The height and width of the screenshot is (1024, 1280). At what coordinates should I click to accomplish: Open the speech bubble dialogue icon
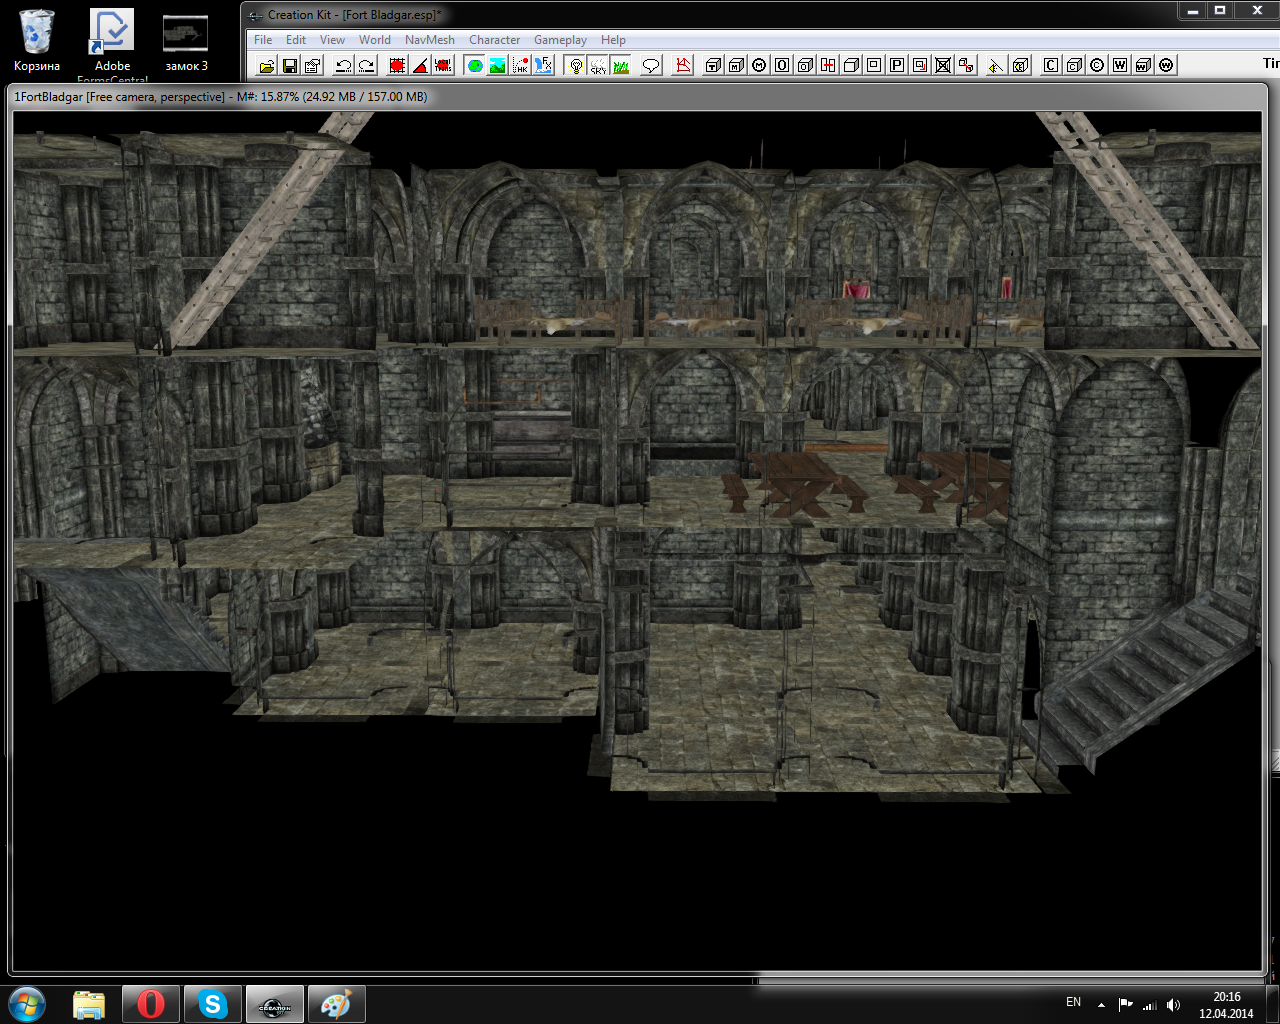651,65
